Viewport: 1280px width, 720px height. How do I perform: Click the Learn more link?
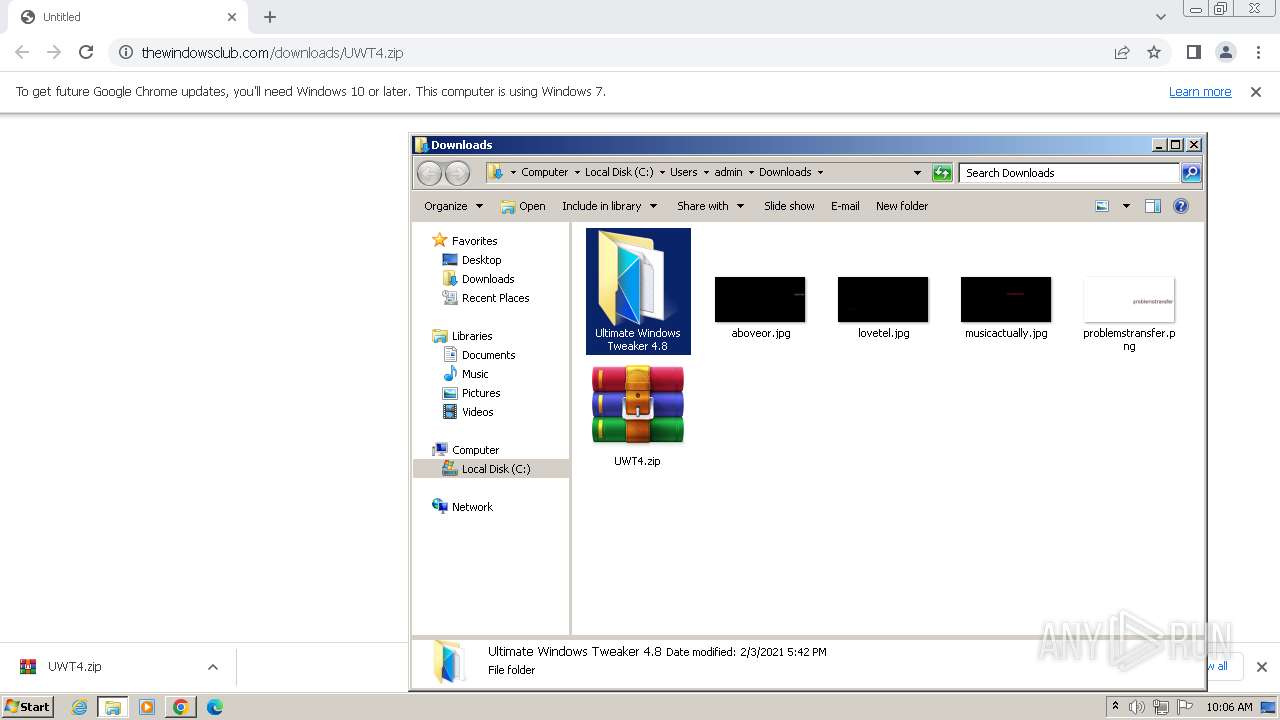click(x=1200, y=91)
